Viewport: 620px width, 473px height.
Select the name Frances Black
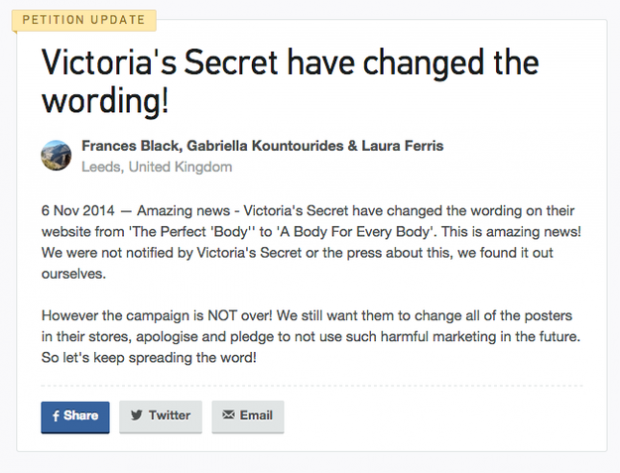tap(130, 146)
